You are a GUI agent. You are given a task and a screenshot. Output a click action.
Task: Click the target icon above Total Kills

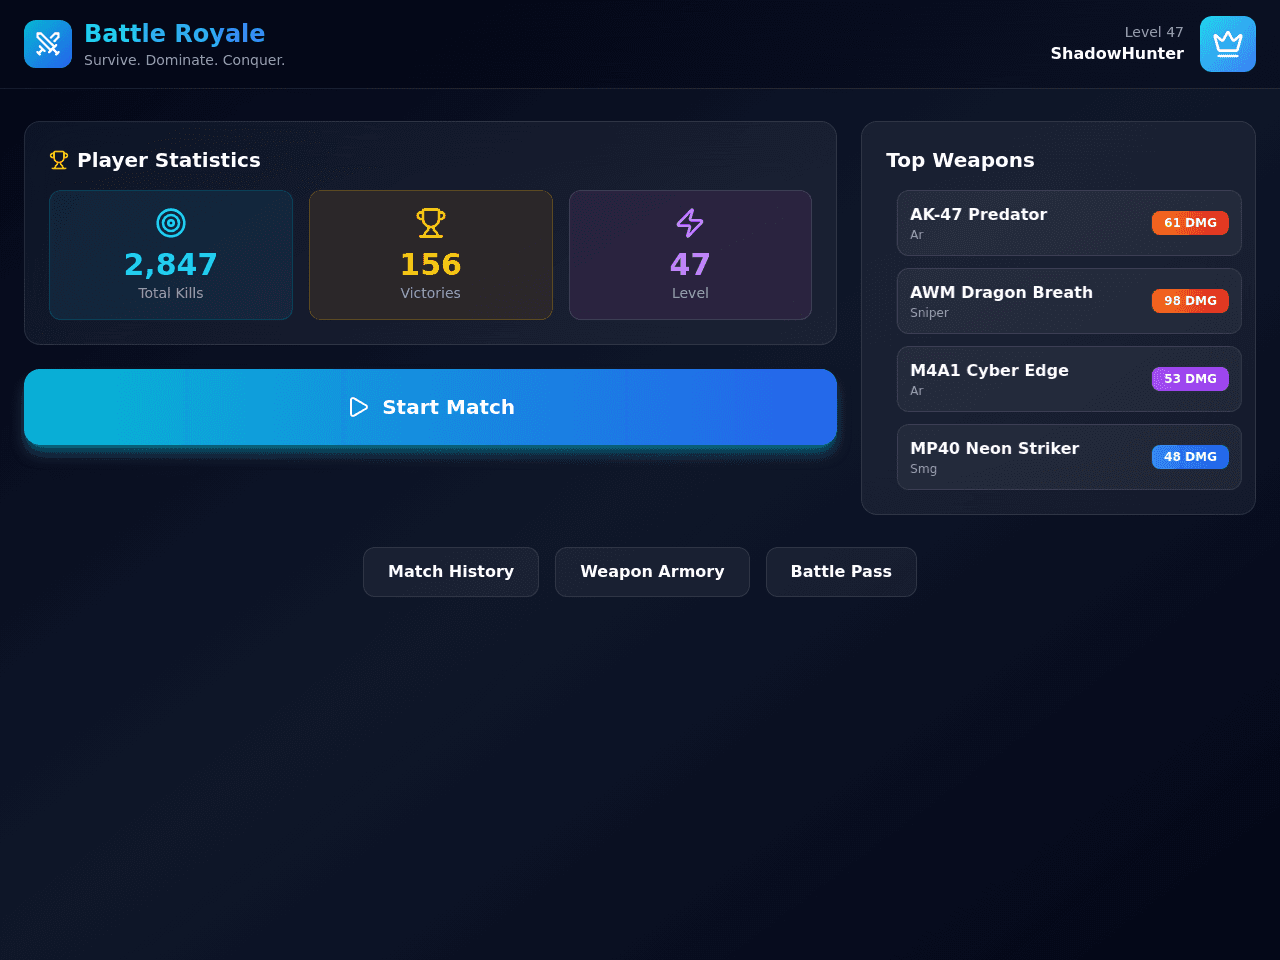pyautogui.click(x=171, y=223)
